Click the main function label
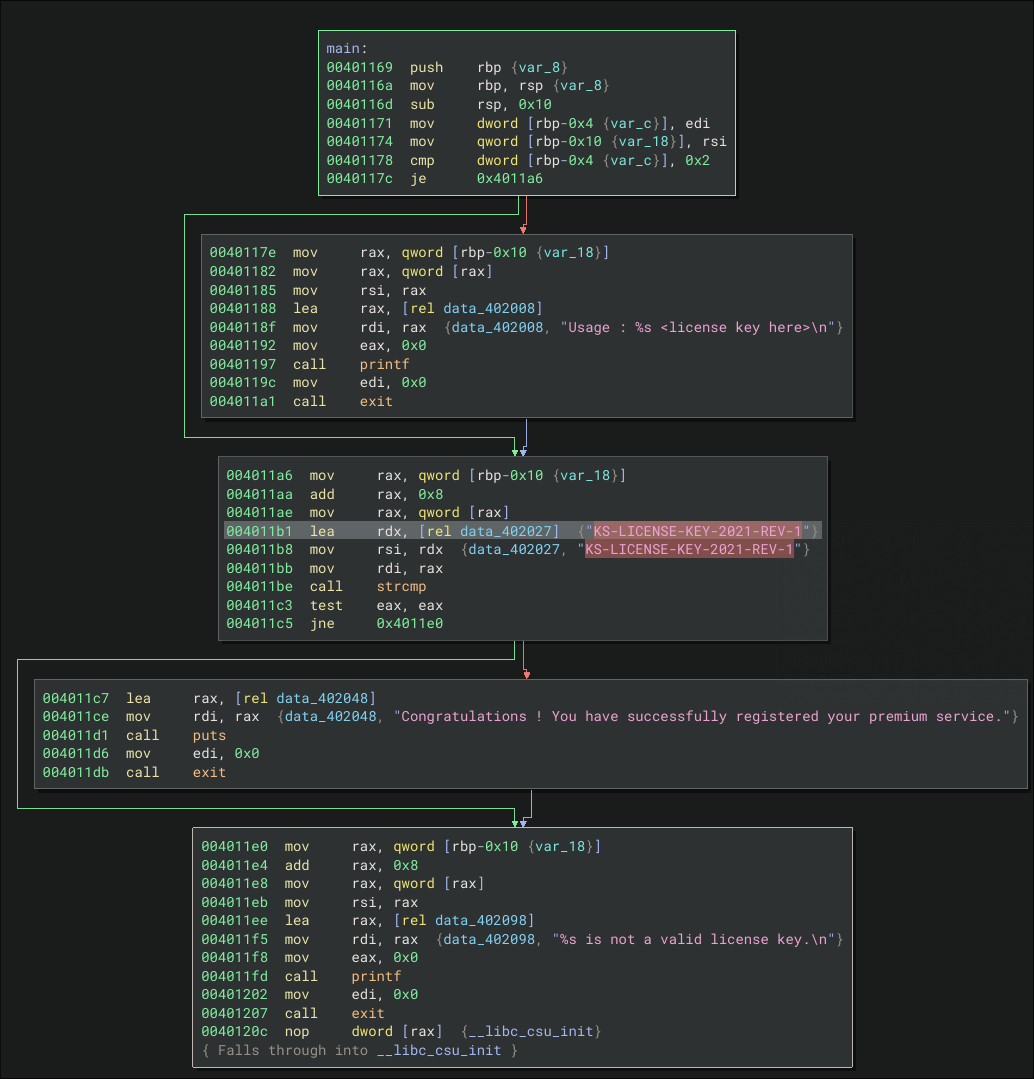This screenshot has height=1079, width=1034. [346, 48]
